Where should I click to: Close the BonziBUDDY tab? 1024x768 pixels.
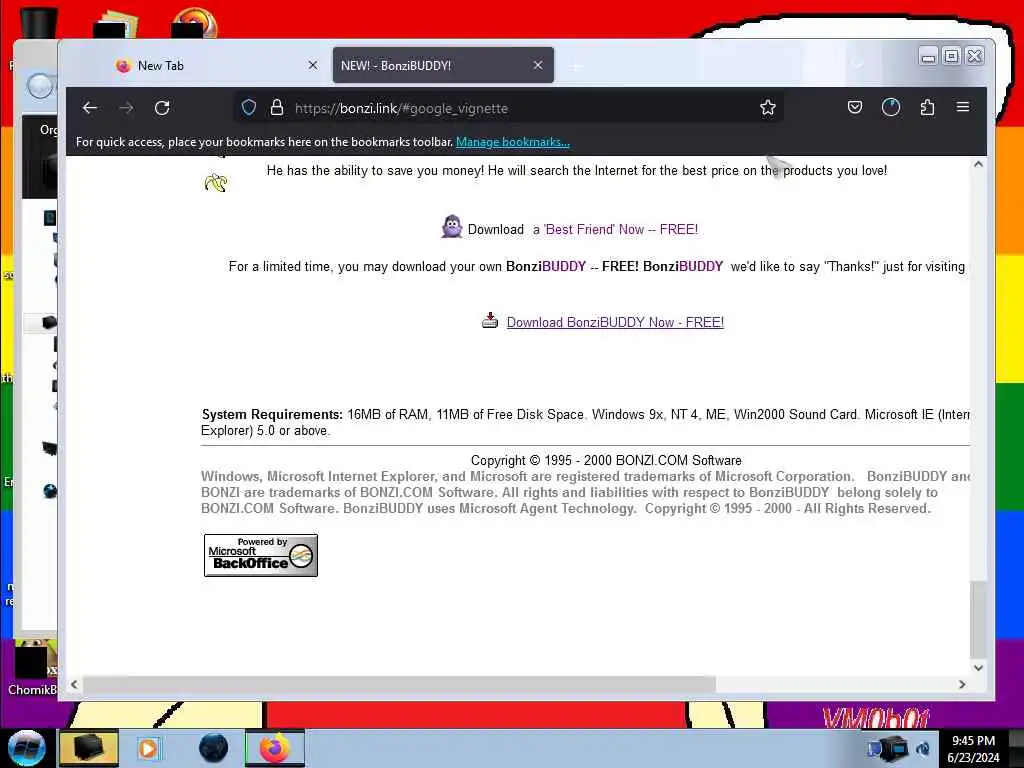pyautogui.click(x=538, y=65)
